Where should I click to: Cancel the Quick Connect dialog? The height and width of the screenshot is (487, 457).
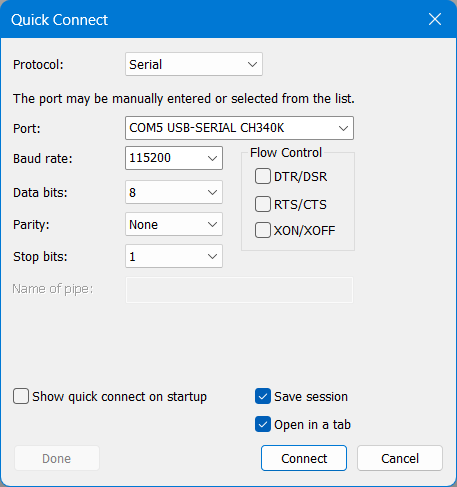point(400,458)
